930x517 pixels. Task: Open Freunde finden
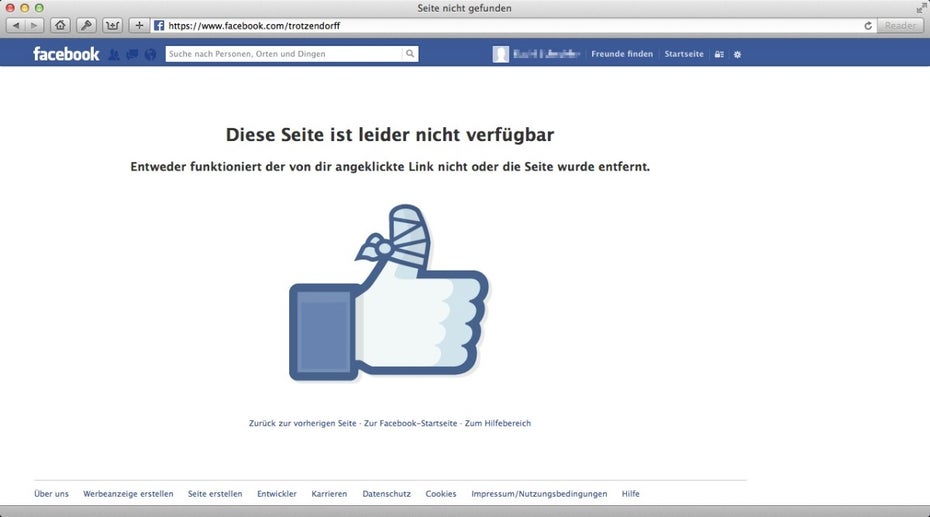(x=622, y=54)
